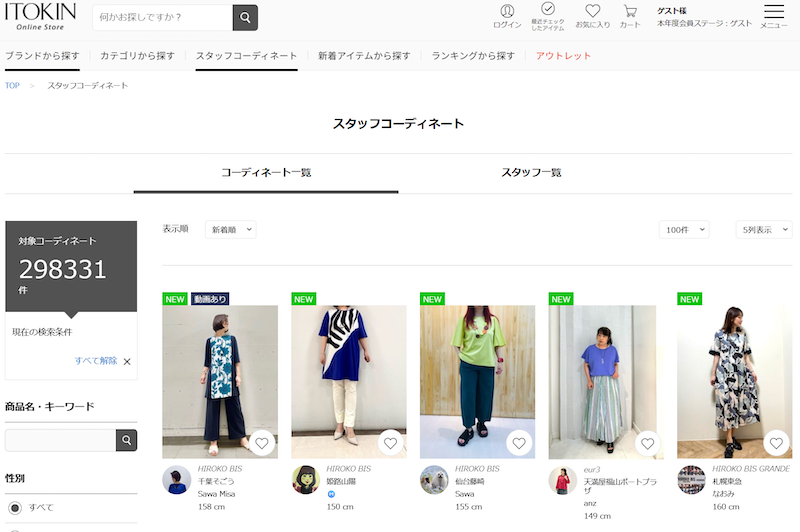This screenshot has width=800, height=532.
Task: Click the ITOKIN Online Store logo
Action: (x=40, y=16)
